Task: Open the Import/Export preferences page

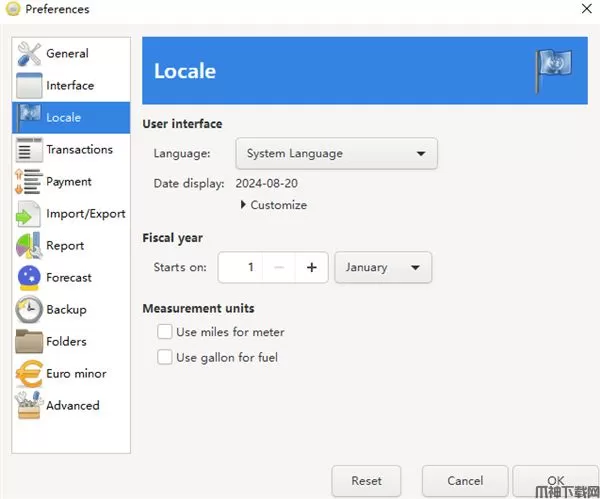Action: coord(71,214)
